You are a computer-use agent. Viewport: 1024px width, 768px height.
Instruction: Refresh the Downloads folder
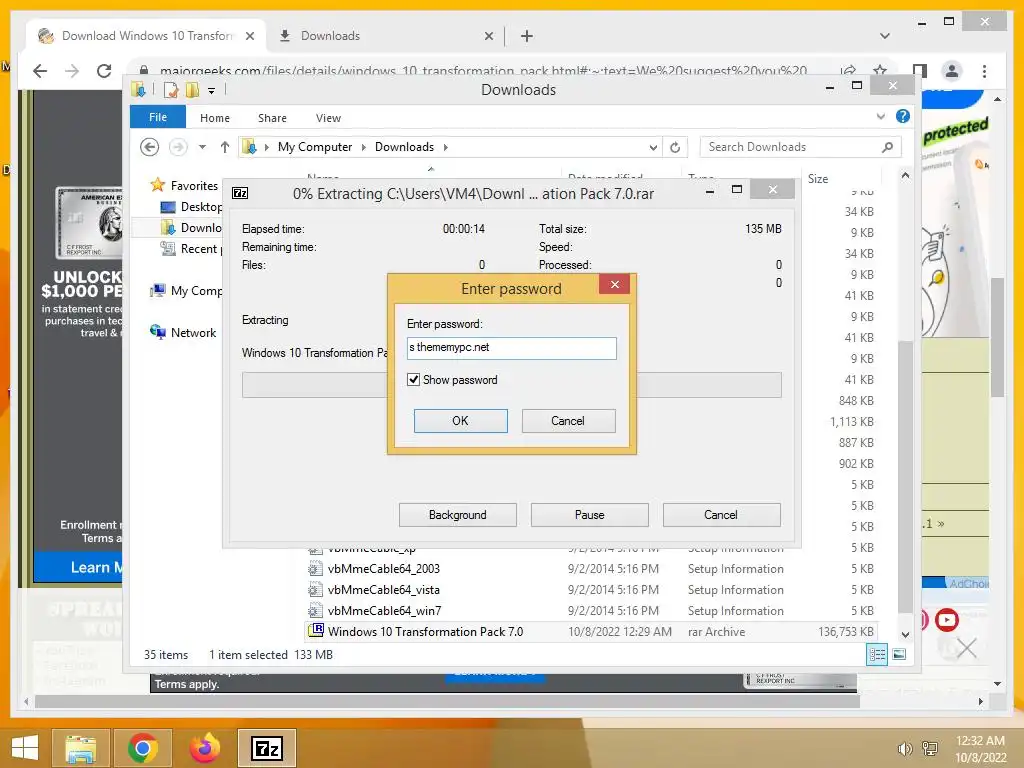[675, 148]
